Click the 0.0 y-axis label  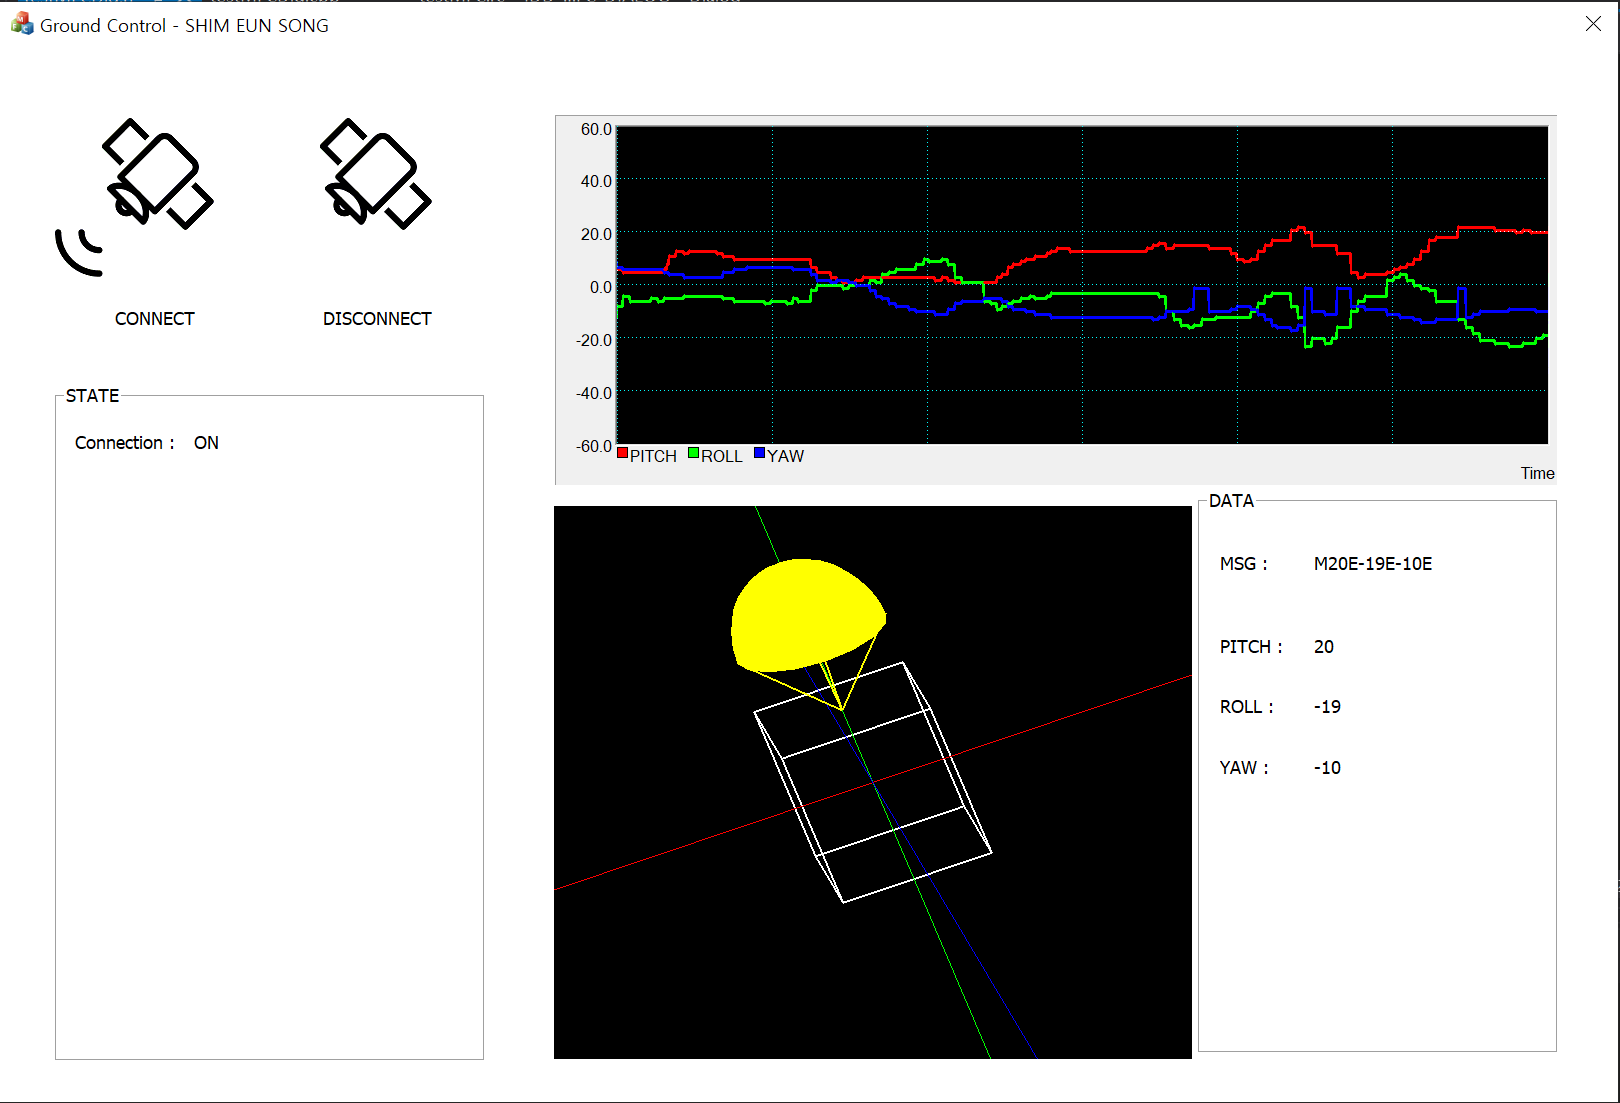pos(601,287)
